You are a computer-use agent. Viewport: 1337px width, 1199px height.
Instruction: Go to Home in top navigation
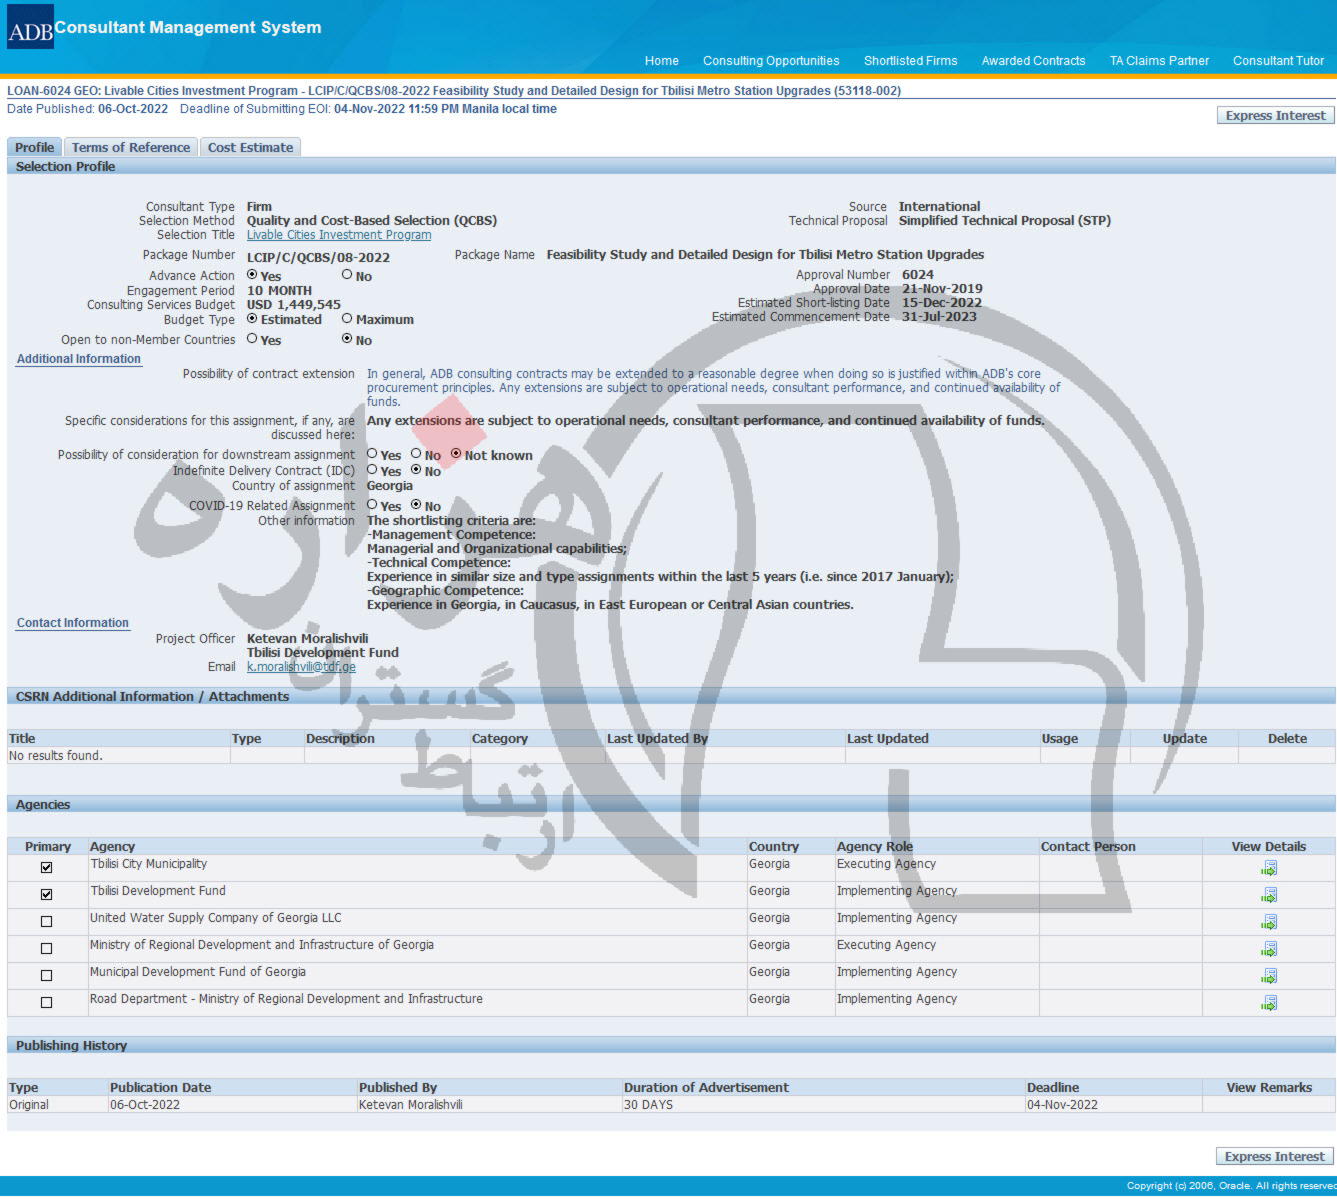[661, 61]
